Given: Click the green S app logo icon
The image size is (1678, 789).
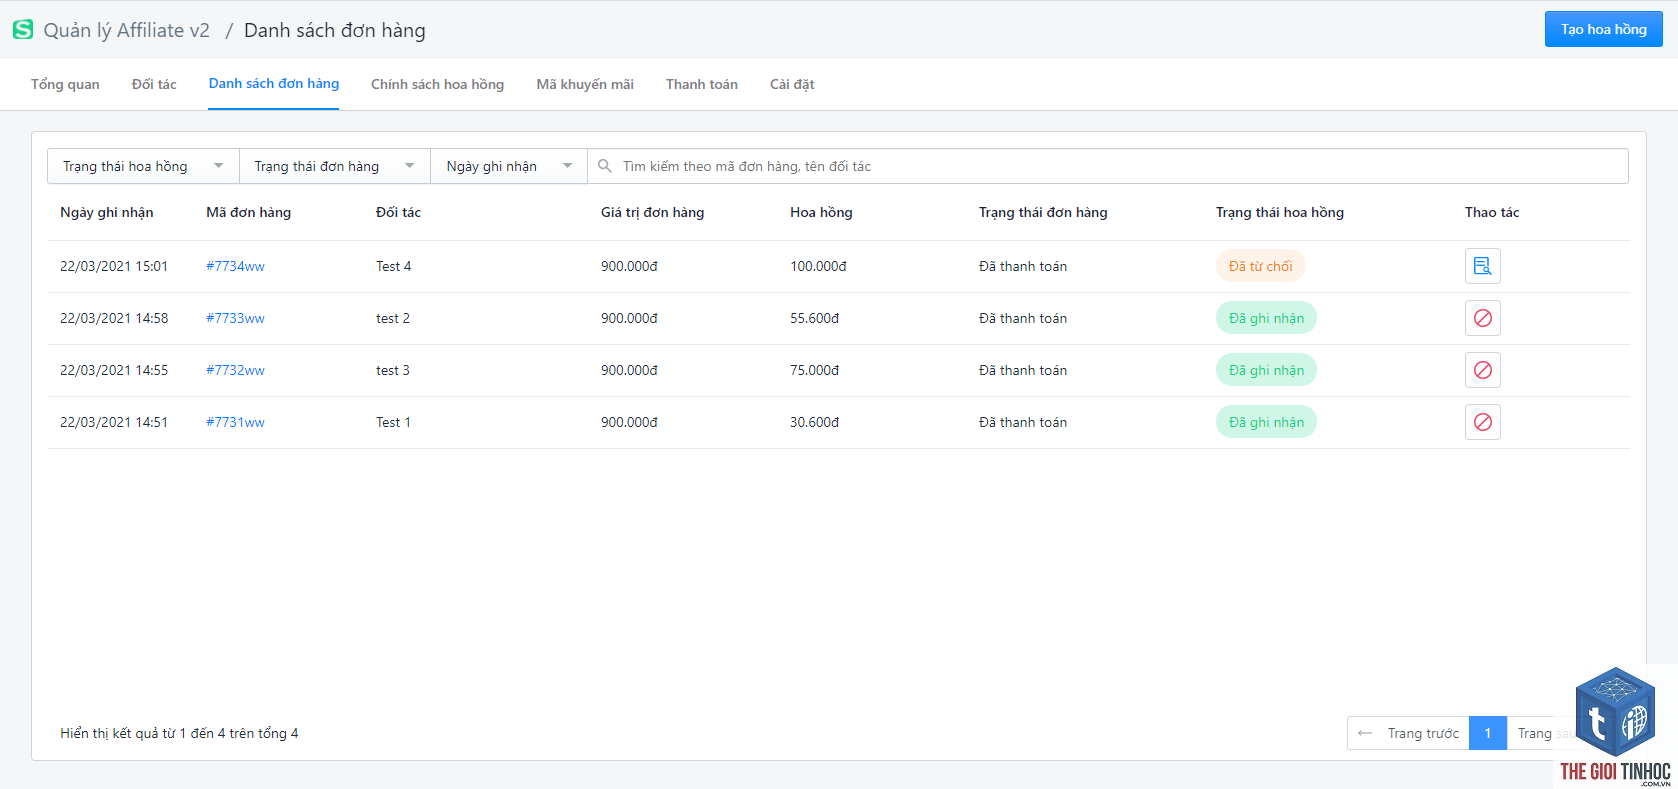Looking at the screenshot, I should click(23, 30).
